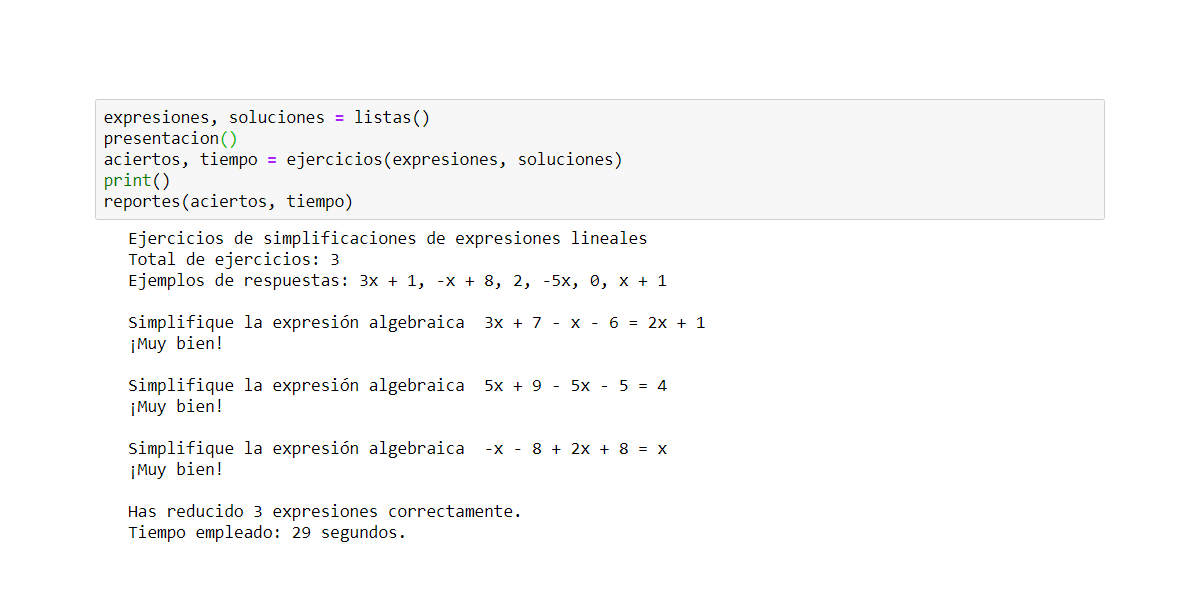The height and width of the screenshot is (600, 1200).
Task: Click '¡Muy bien!' under the first exercise
Action: (x=175, y=344)
